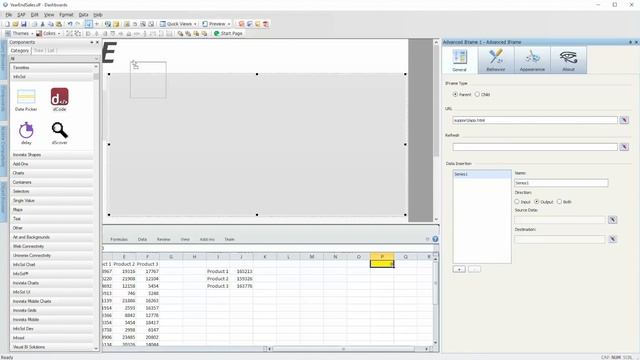Image resolution: width=640 pixels, height=360 pixels.
Task: Click the selection pointer toolbar icon
Action: (88, 24)
